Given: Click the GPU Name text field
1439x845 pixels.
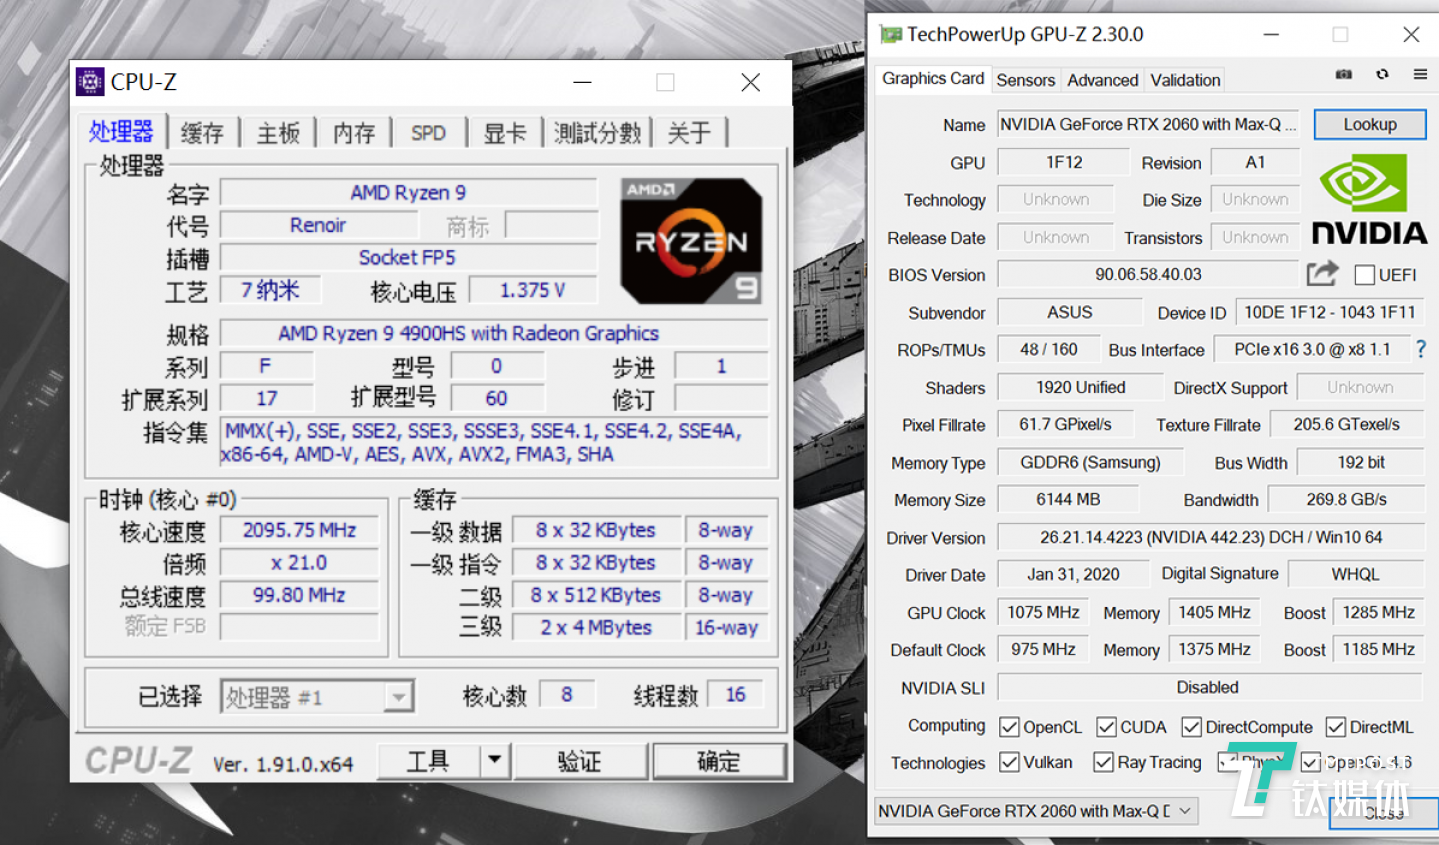Looking at the screenshot, I should click(x=1147, y=125).
